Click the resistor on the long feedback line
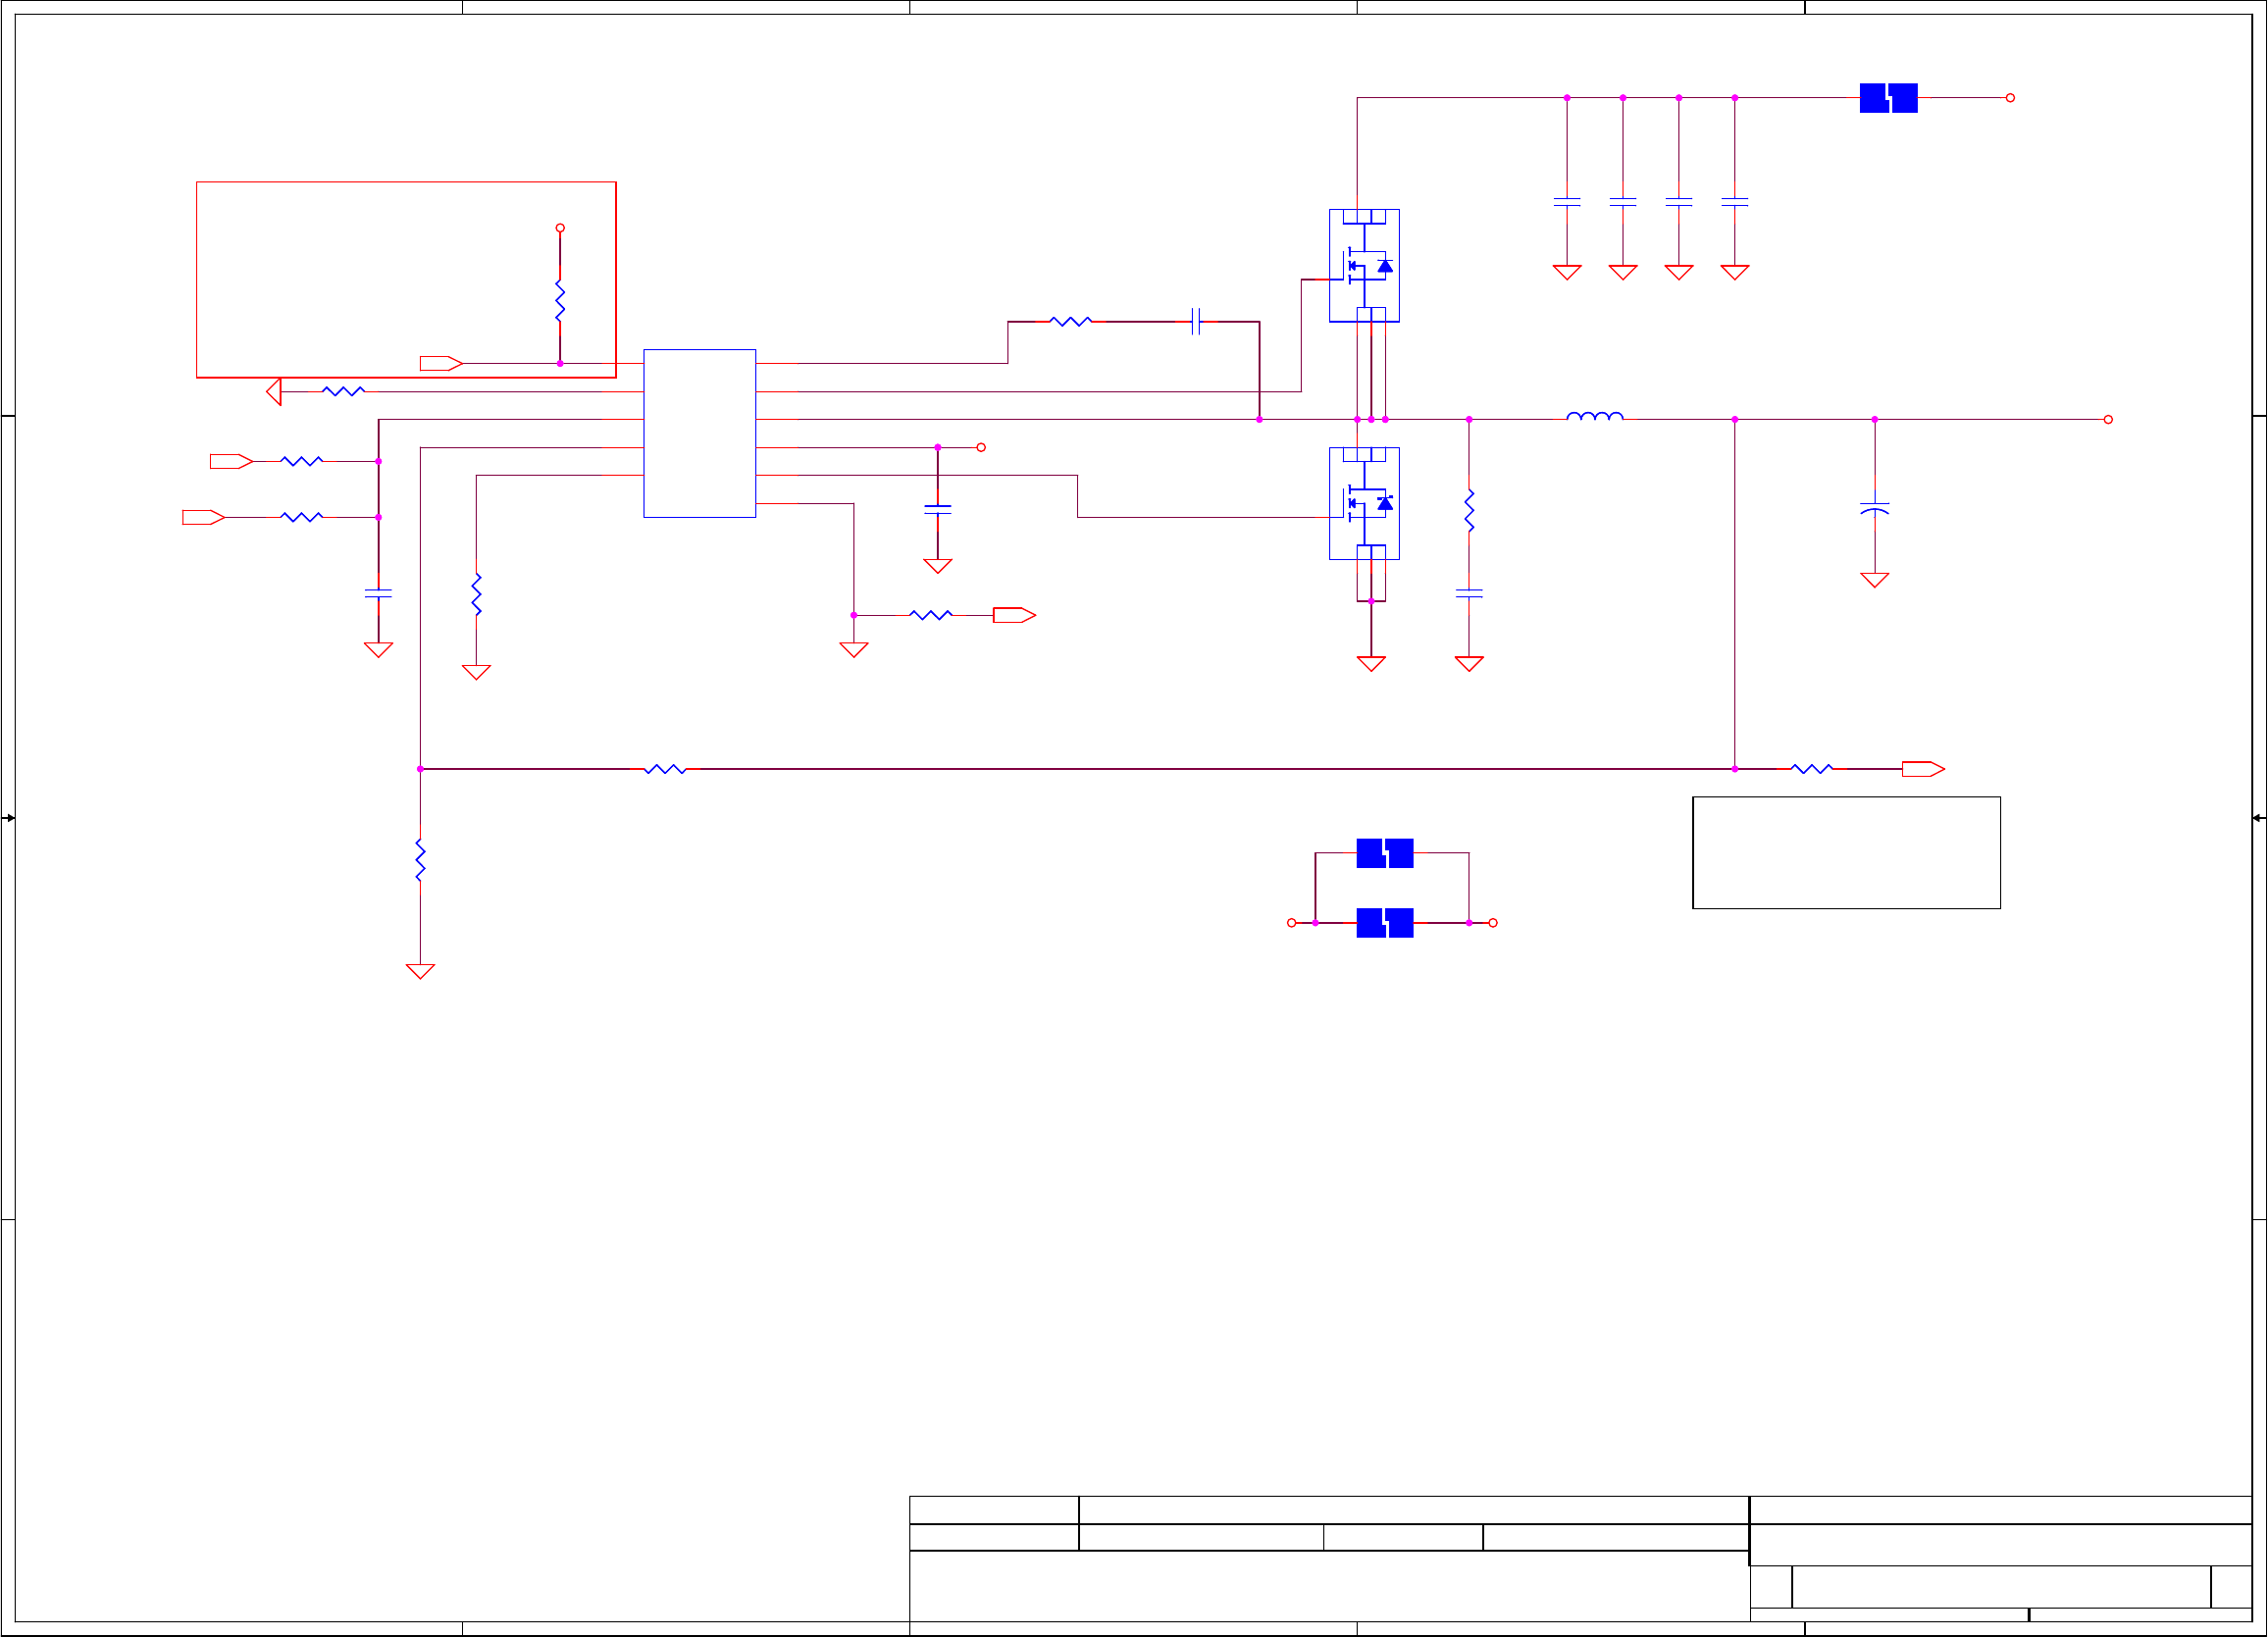 [665, 769]
